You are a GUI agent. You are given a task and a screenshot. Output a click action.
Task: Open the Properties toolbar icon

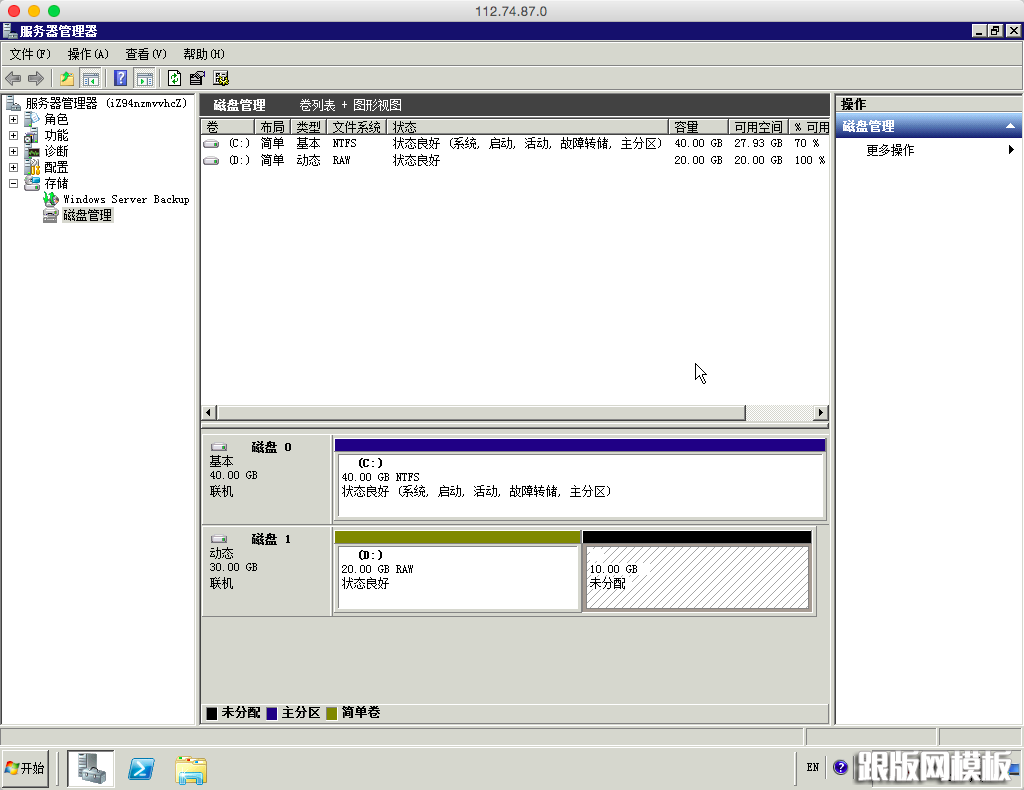(197, 78)
